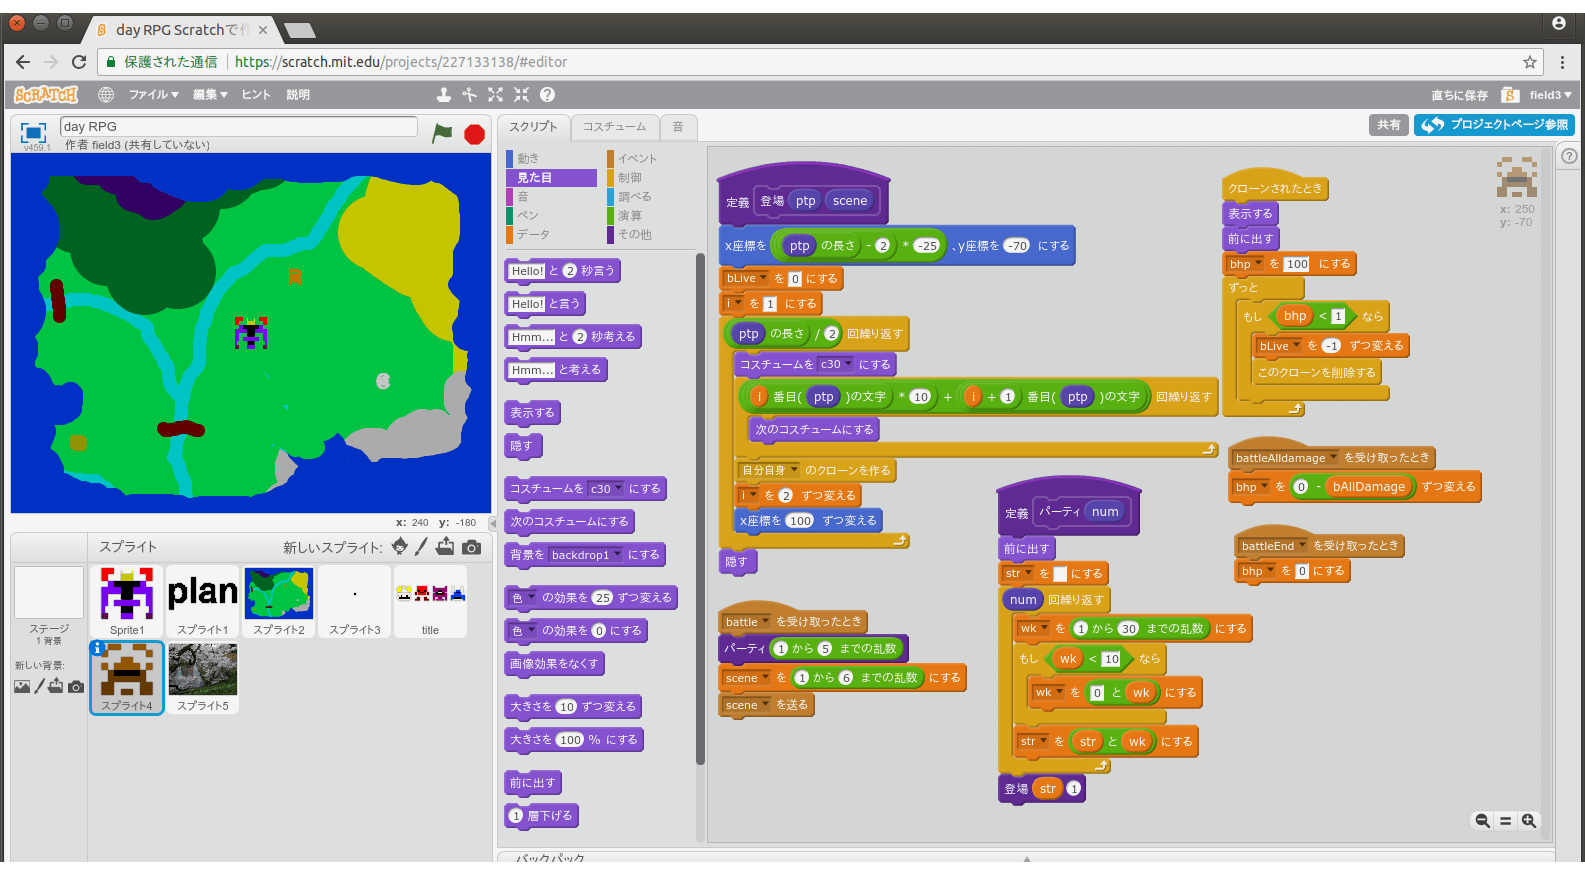The image size is (1585, 875).
Task: Upload sprite from file icon
Action: point(445,546)
